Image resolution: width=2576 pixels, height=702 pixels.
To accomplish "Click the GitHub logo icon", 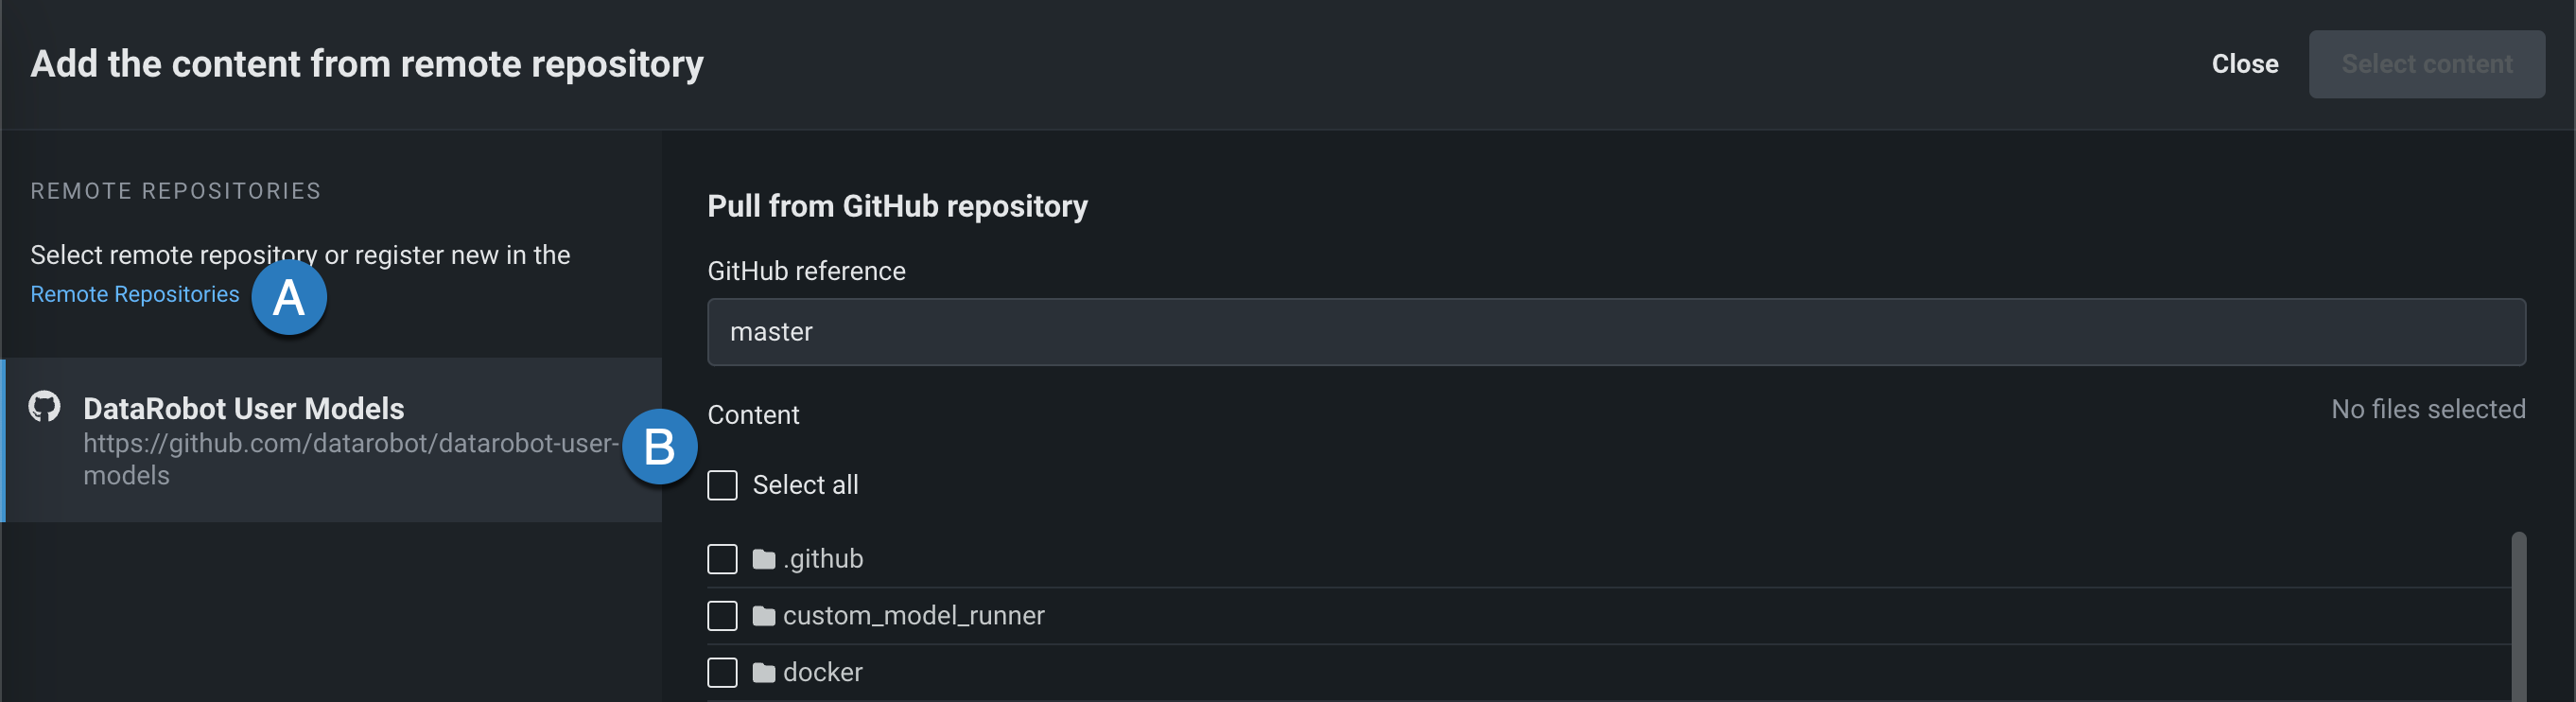I will point(44,407).
